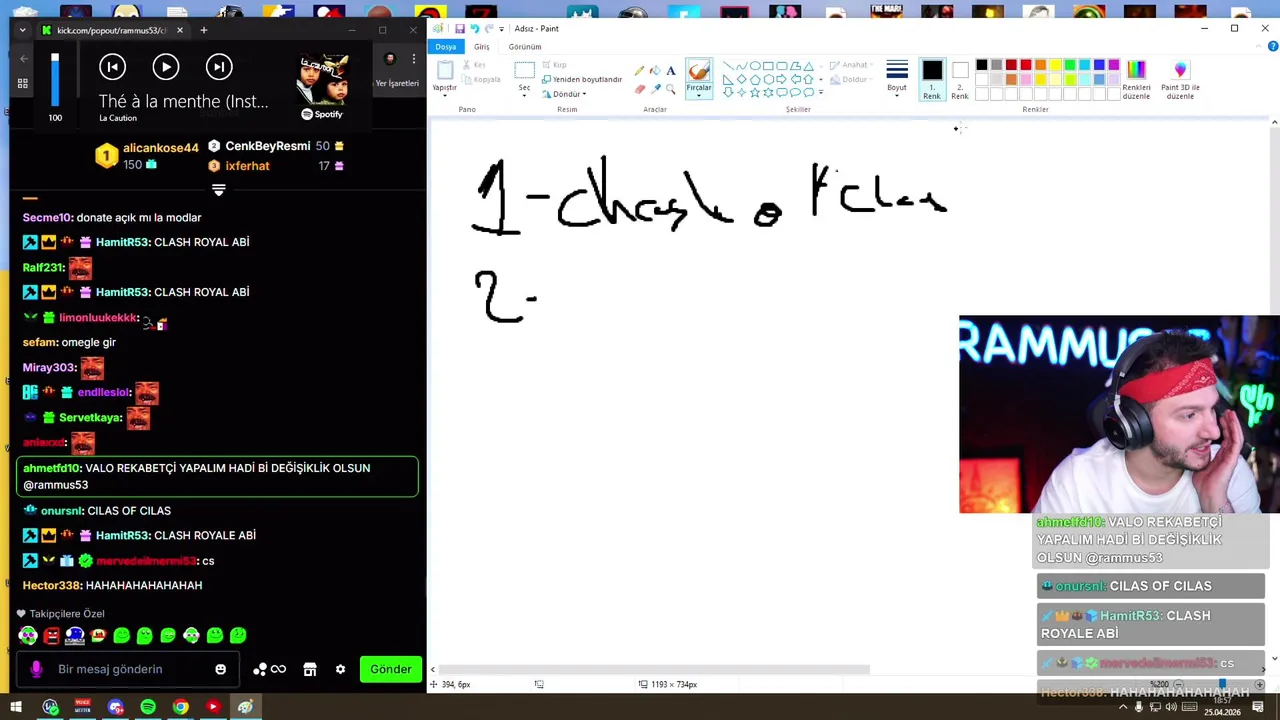Screen dimensions: 1280x720
Task: Expand the leaderboard chevron in chat
Action: 218,189
